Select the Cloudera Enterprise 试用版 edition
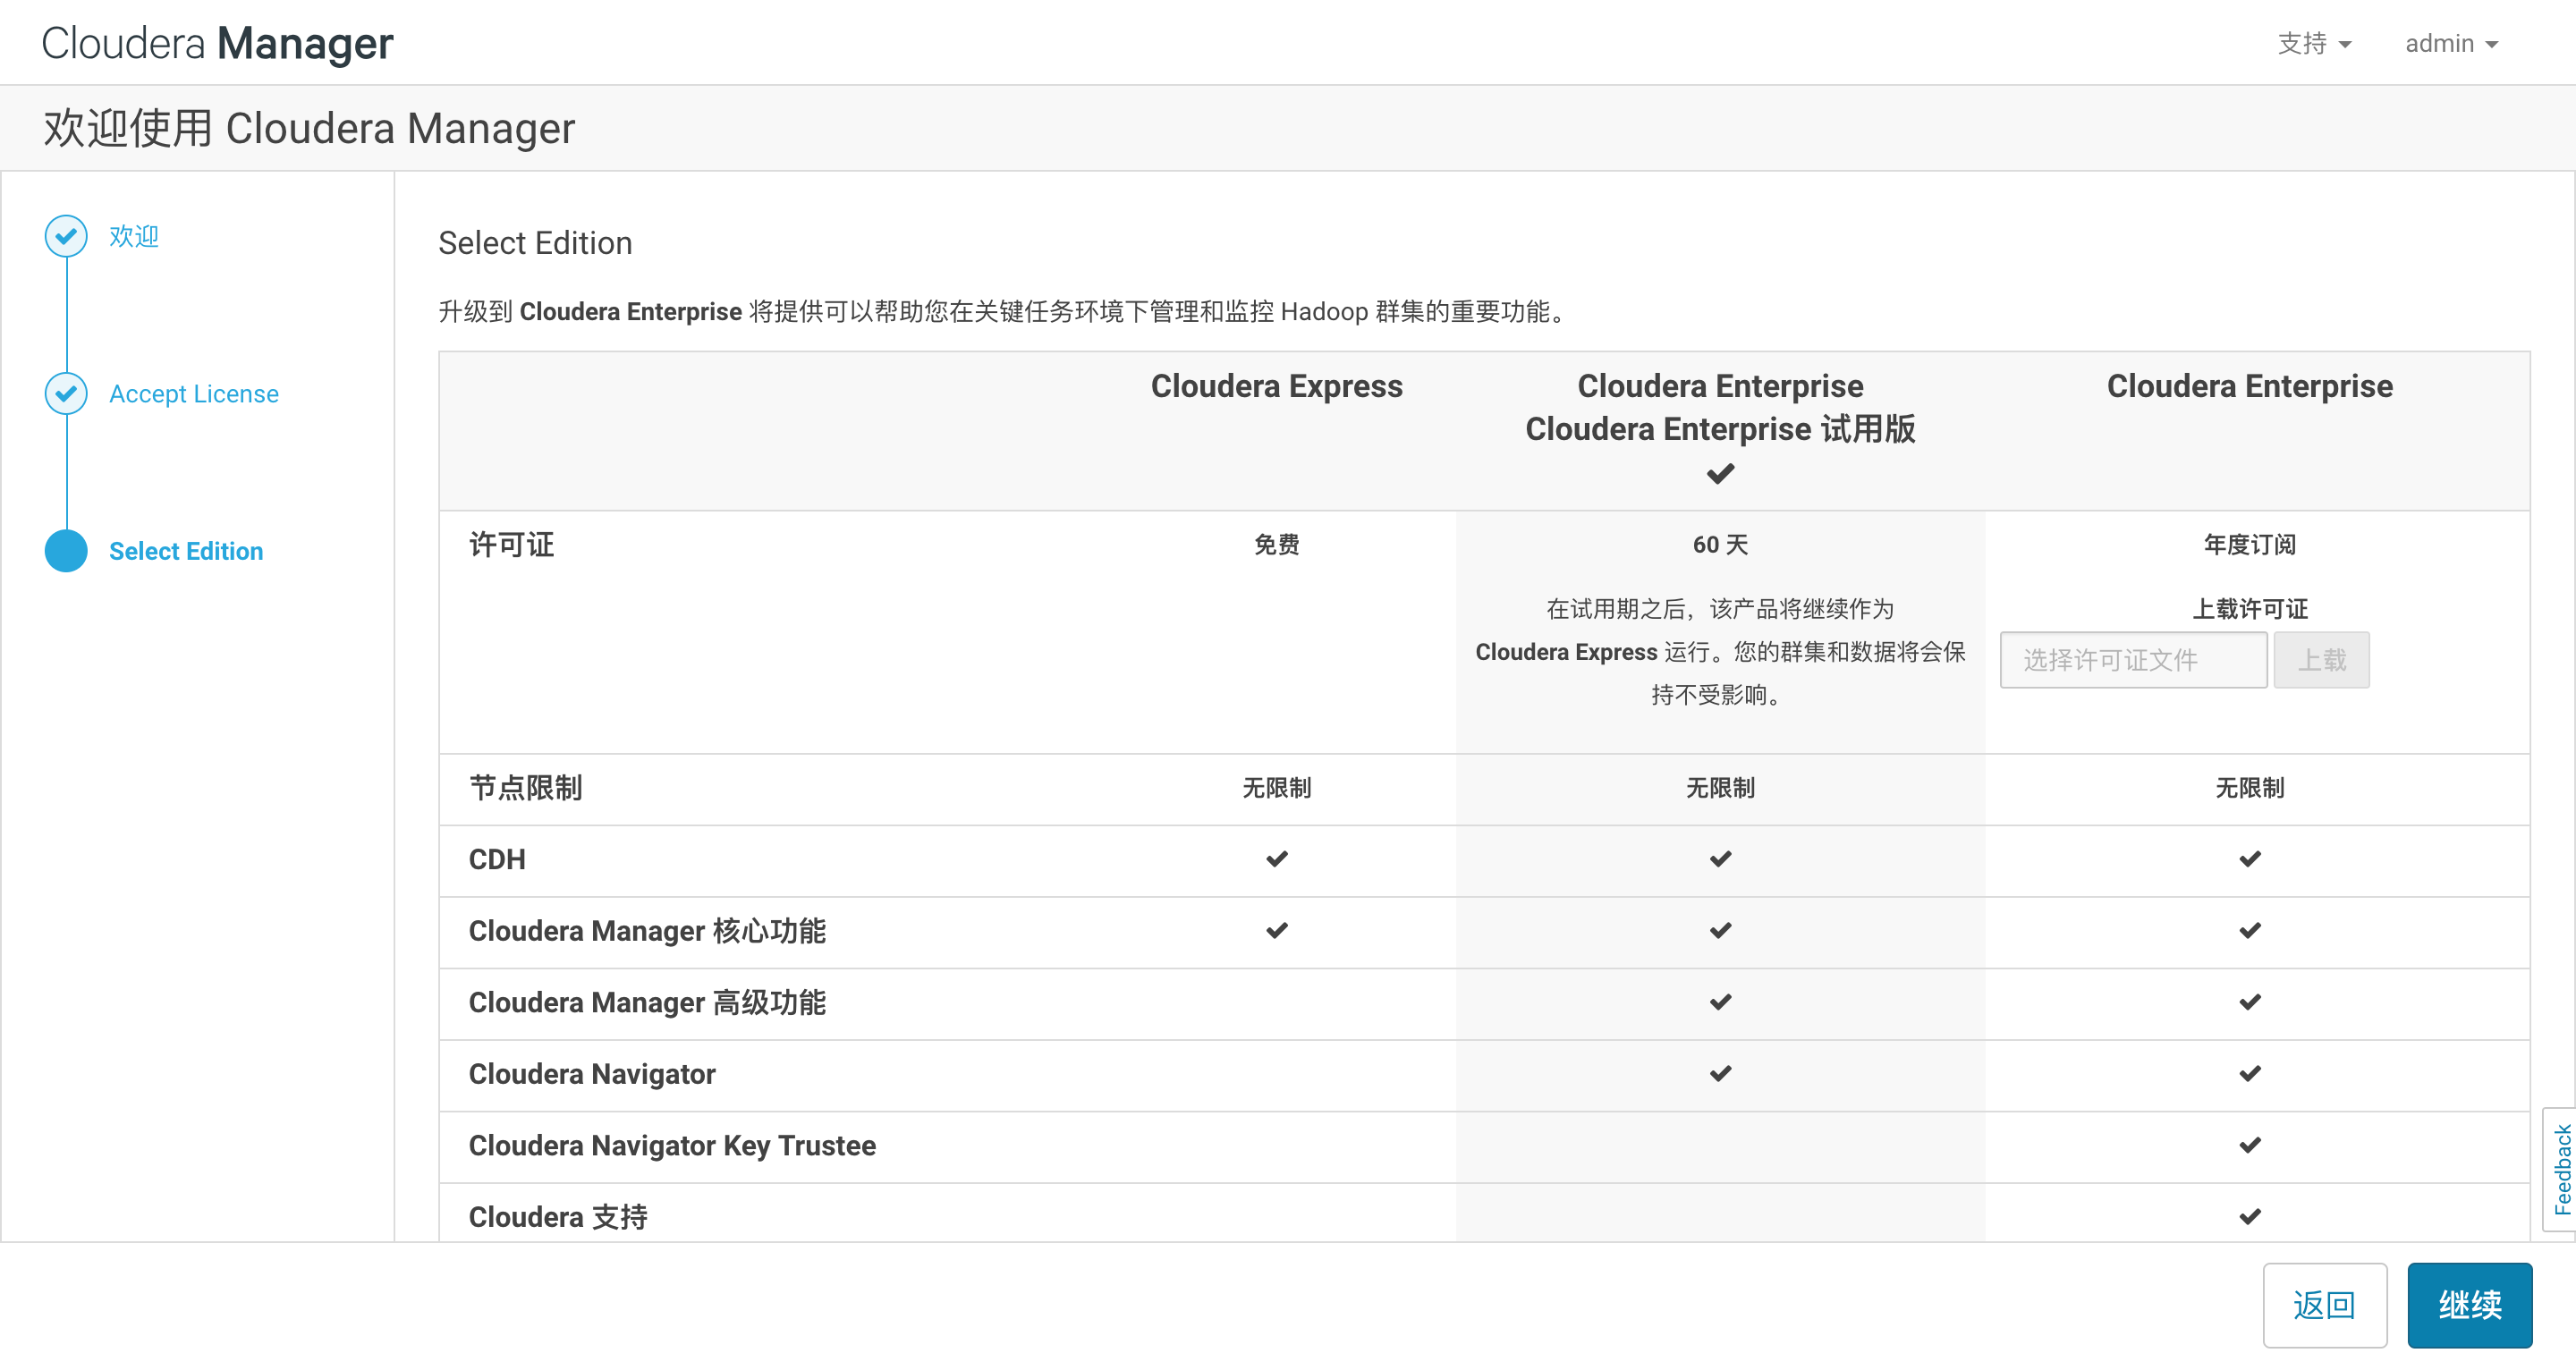The width and height of the screenshot is (2576, 1370). [1720, 429]
